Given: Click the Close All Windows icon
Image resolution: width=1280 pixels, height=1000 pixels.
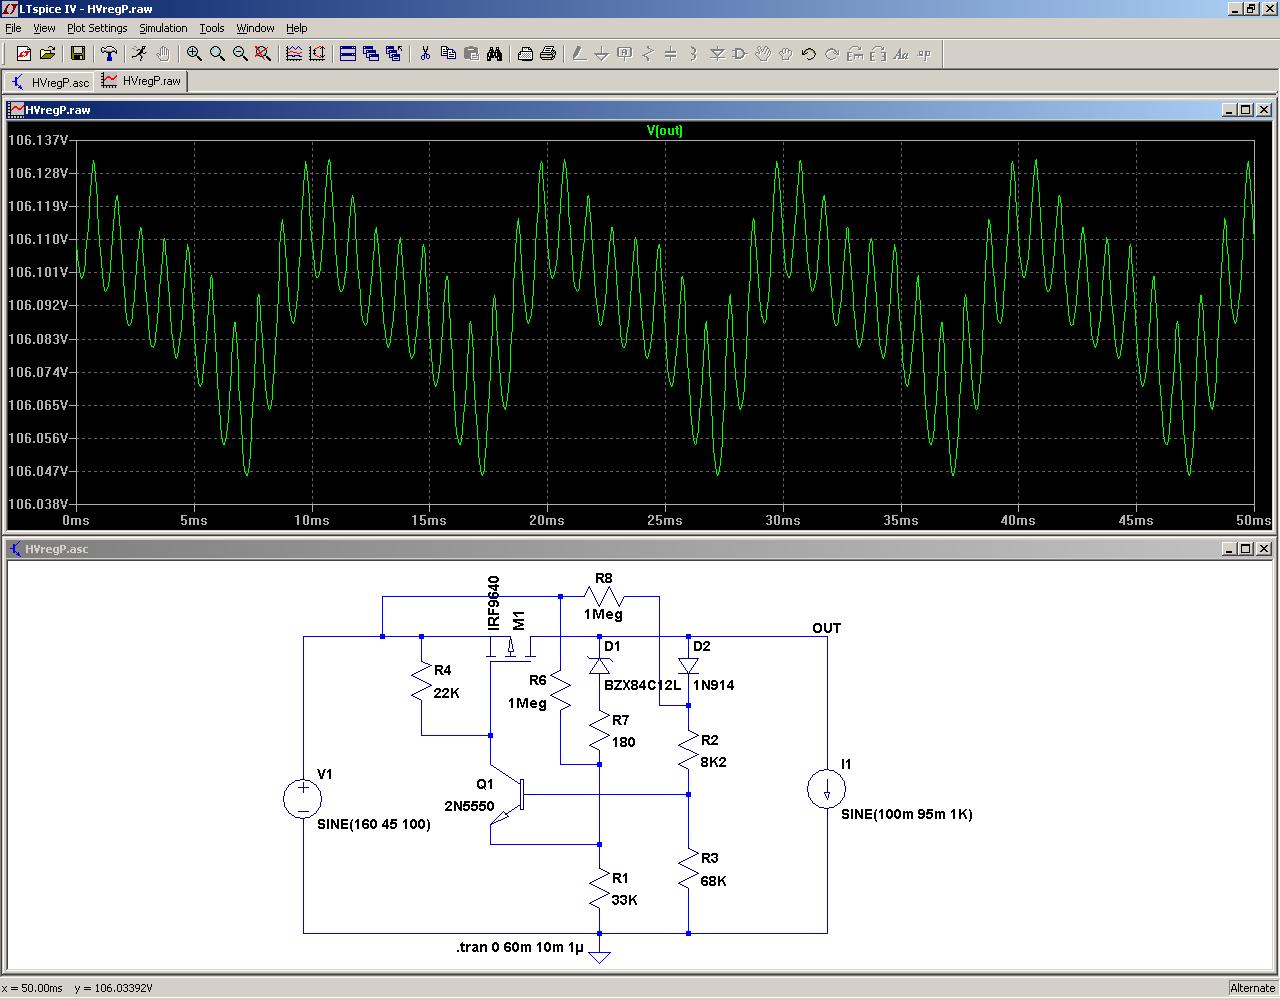Looking at the screenshot, I should [394, 54].
